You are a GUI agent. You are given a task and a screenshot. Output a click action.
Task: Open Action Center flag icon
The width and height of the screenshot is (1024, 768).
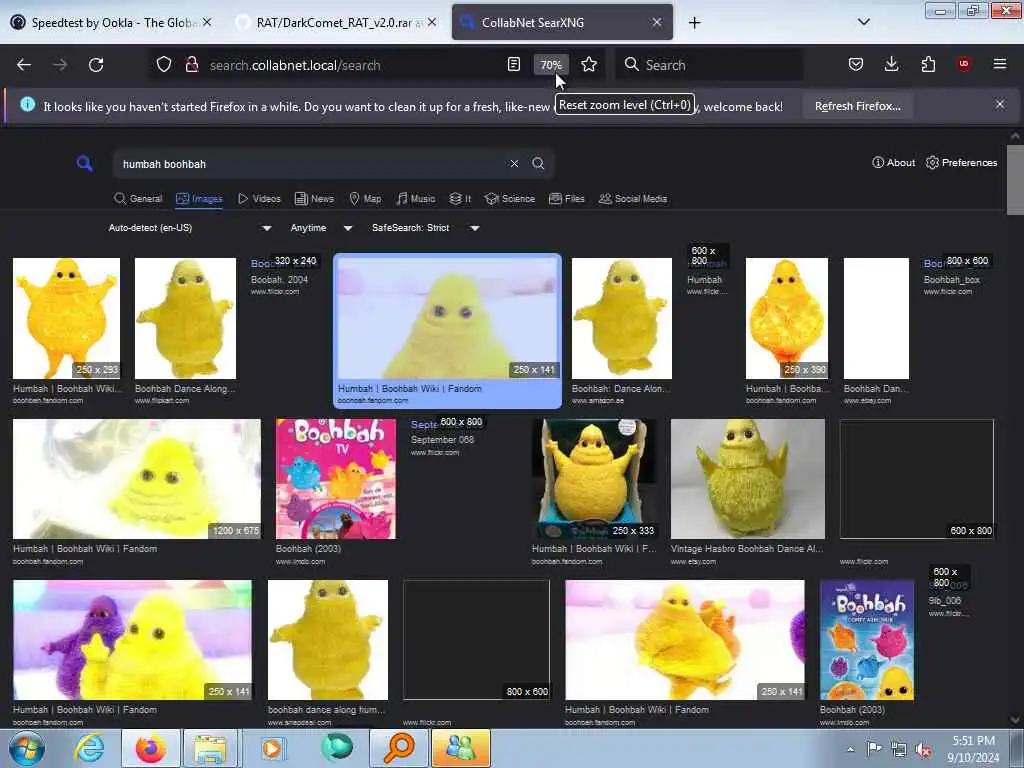[x=874, y=749]
